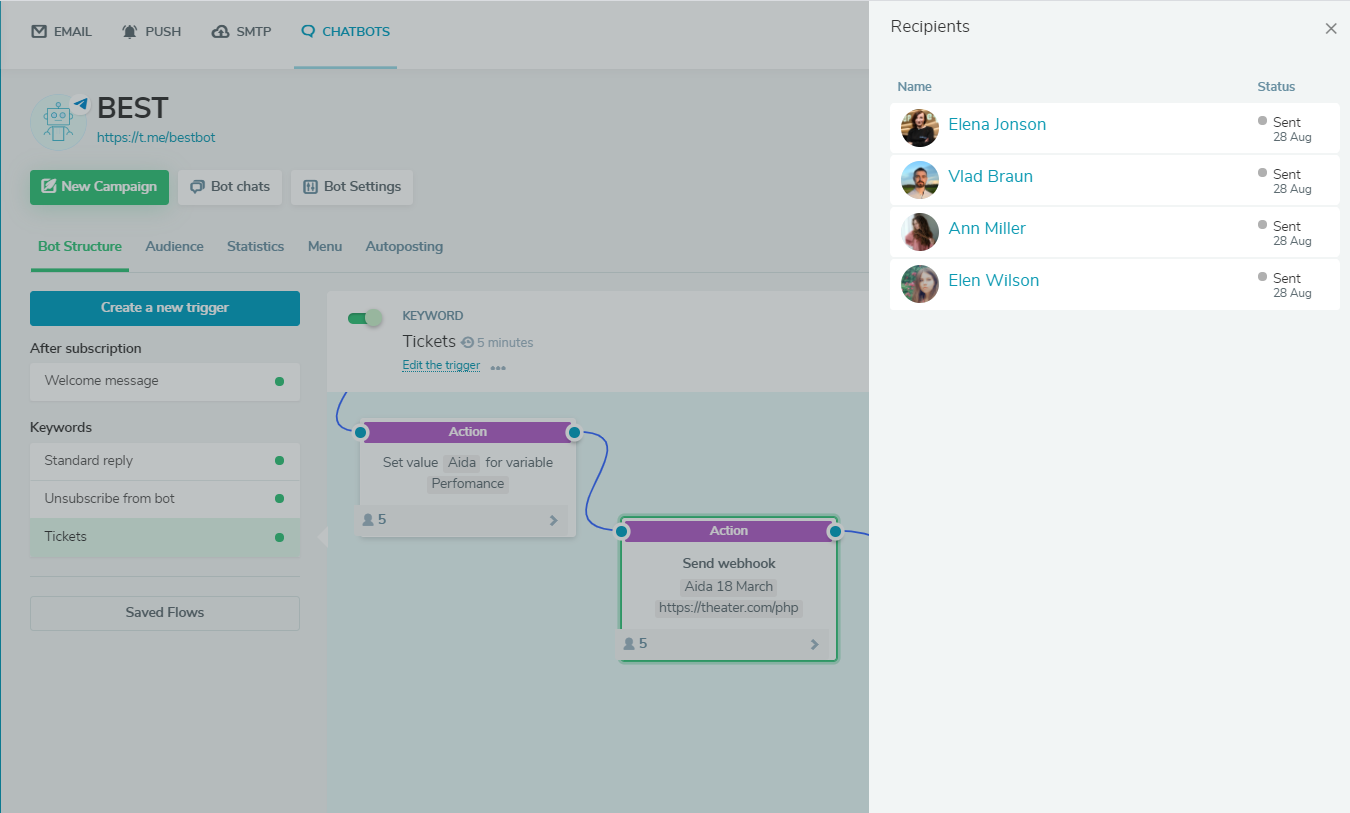Switch to the Statistics tab
Image resolution: width=1350 pixels, height=813 pixels.
click(x=255, y=246)
